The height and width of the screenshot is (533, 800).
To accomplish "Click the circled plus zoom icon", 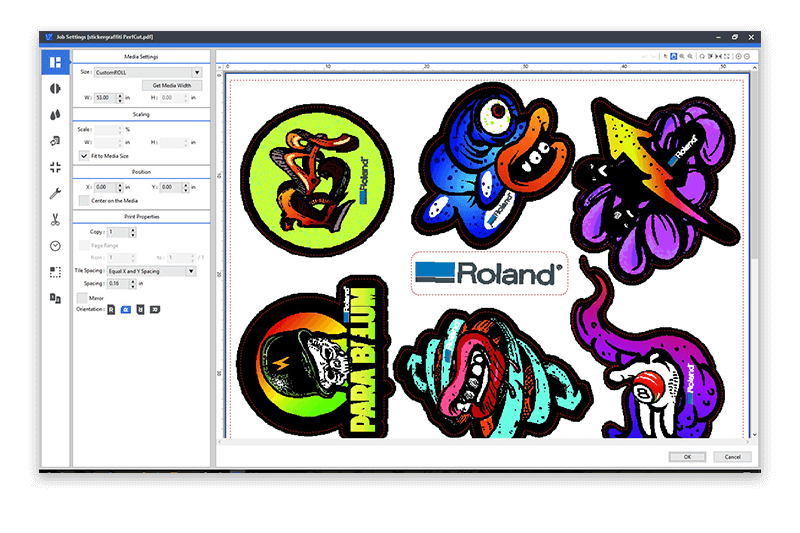I will click(738, 56).
